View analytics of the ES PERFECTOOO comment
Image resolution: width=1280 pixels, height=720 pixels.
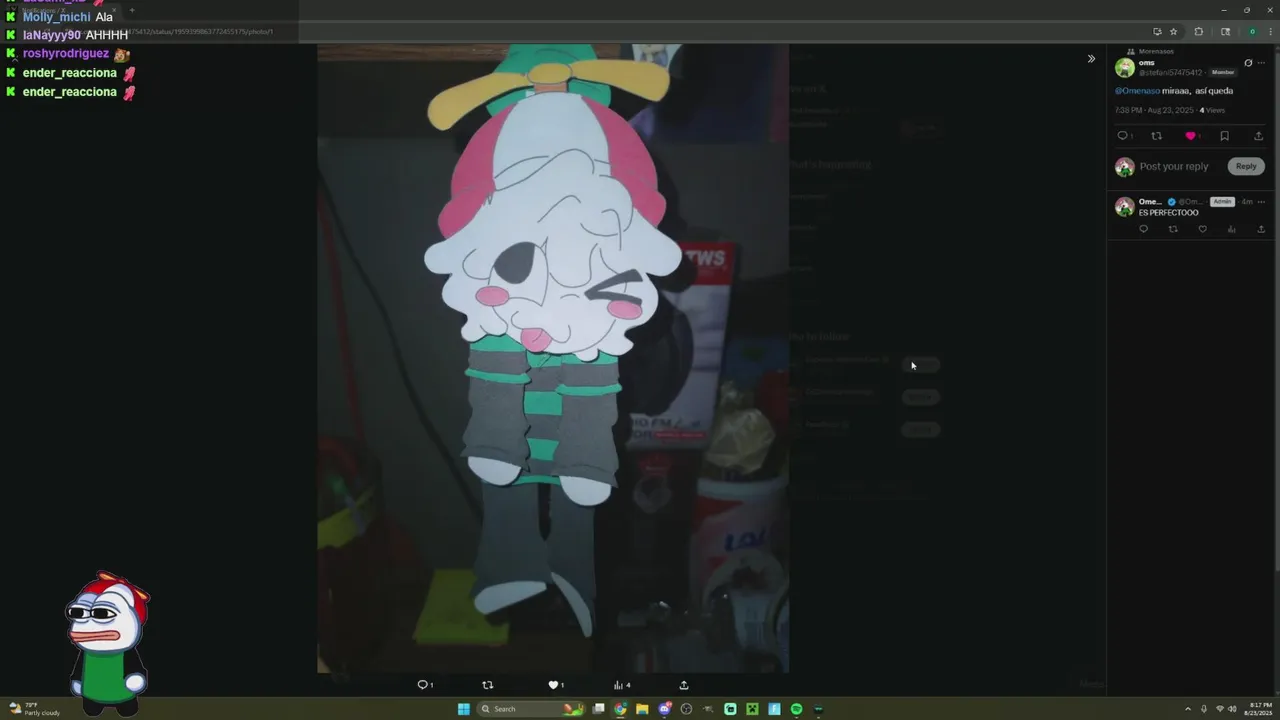pyautogui.click(x=1231, y=229)
